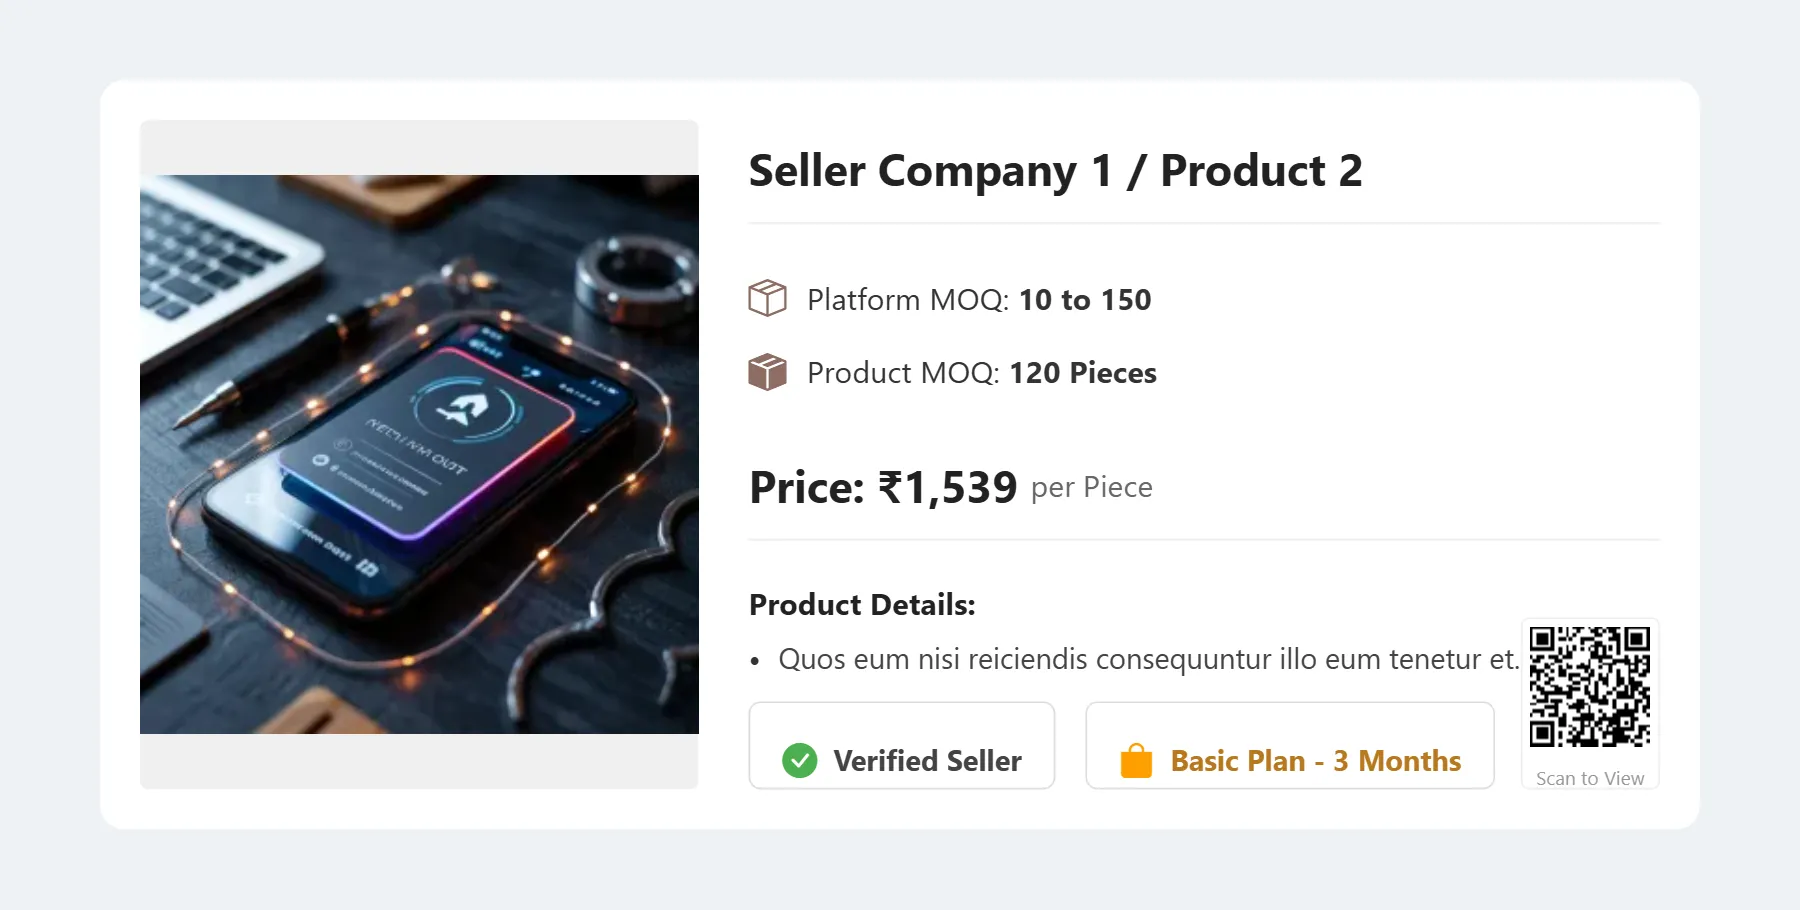1800x910 pixels.
Task: Click the QR code image
Action: pos(1589,687)
